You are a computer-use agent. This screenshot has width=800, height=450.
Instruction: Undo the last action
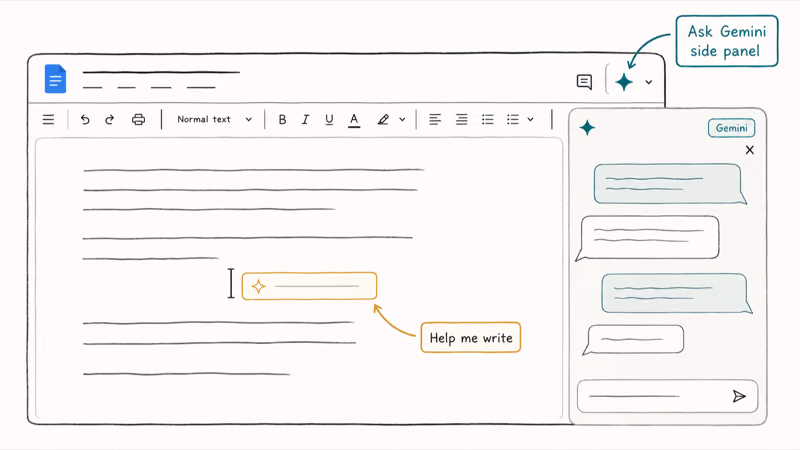tap(85, 119)
